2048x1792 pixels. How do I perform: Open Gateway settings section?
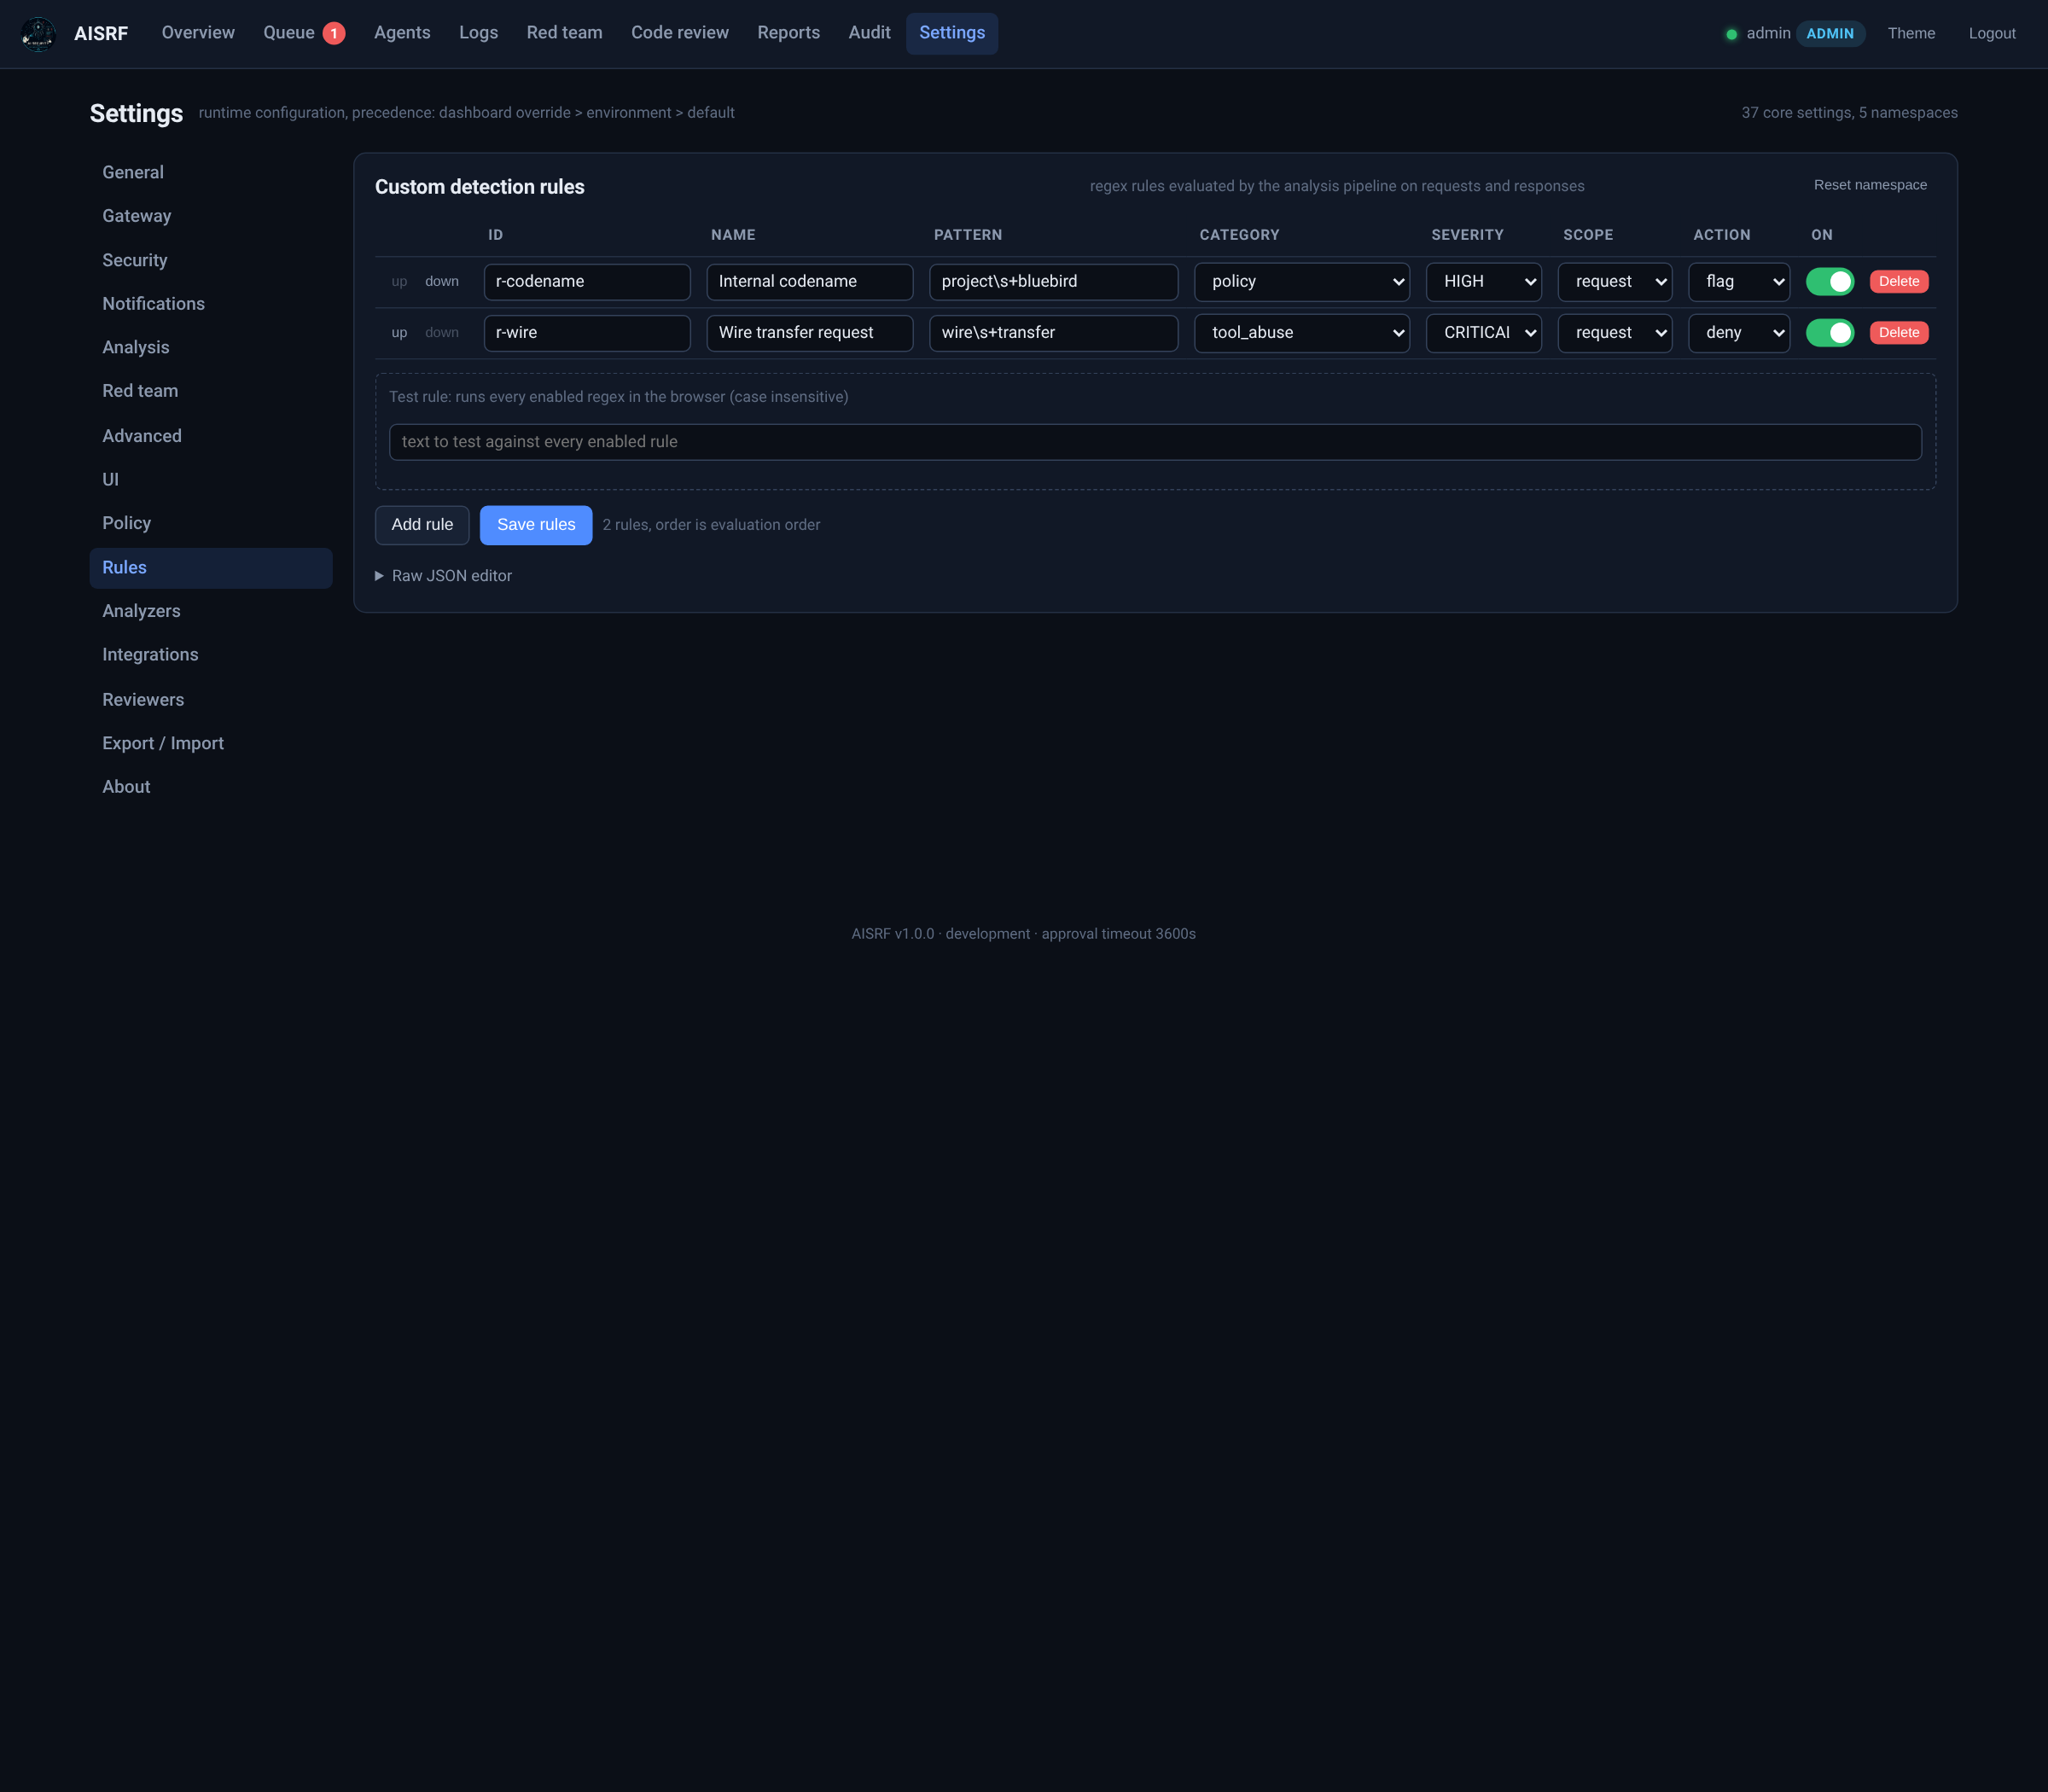(210, 216)
